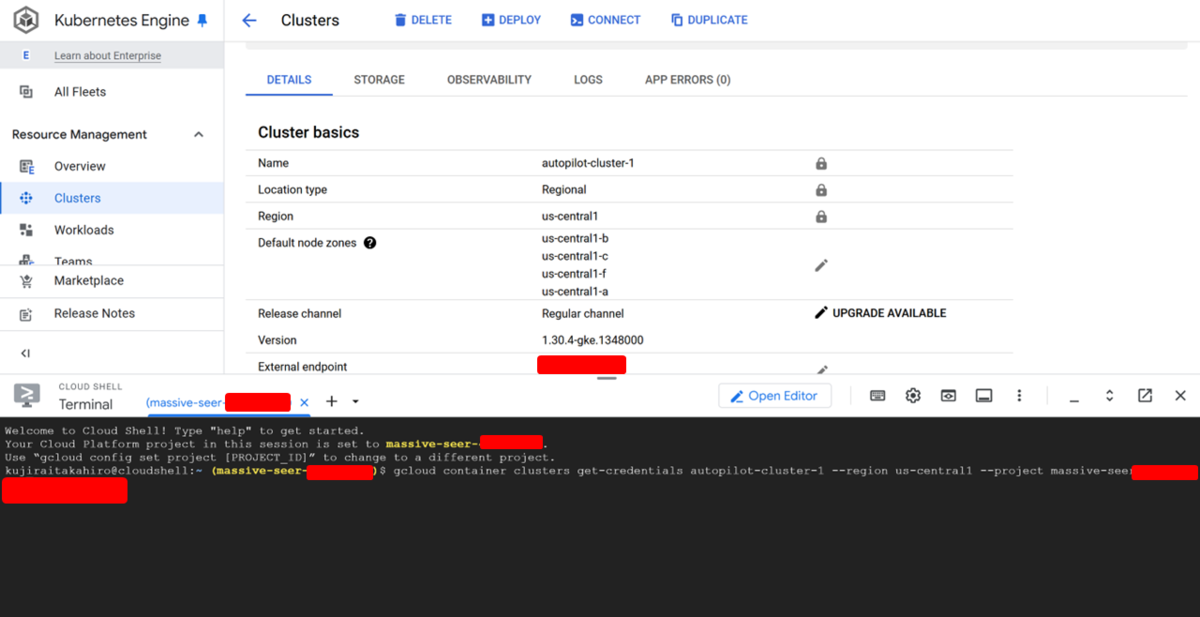Go back using the arrow beside Clusters
The width and height of the screenshot is (1200, 617).
coord(250,20)
